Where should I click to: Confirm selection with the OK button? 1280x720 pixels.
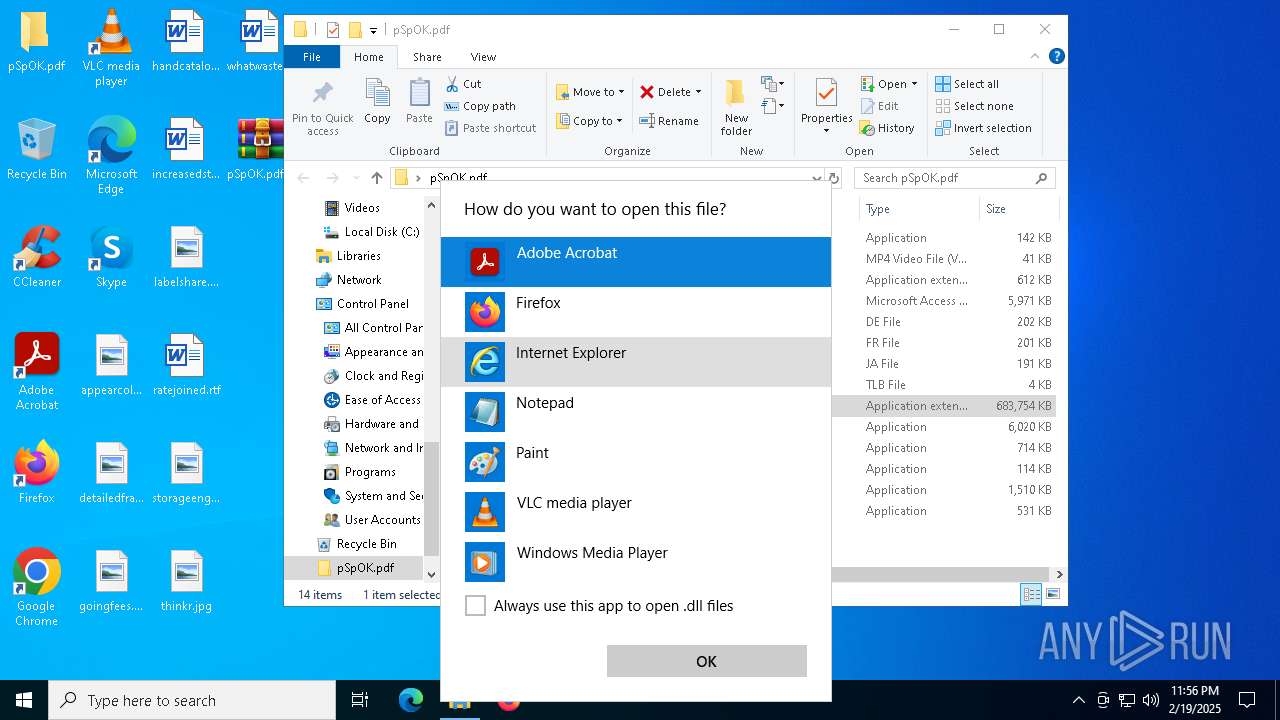(706, 661)
